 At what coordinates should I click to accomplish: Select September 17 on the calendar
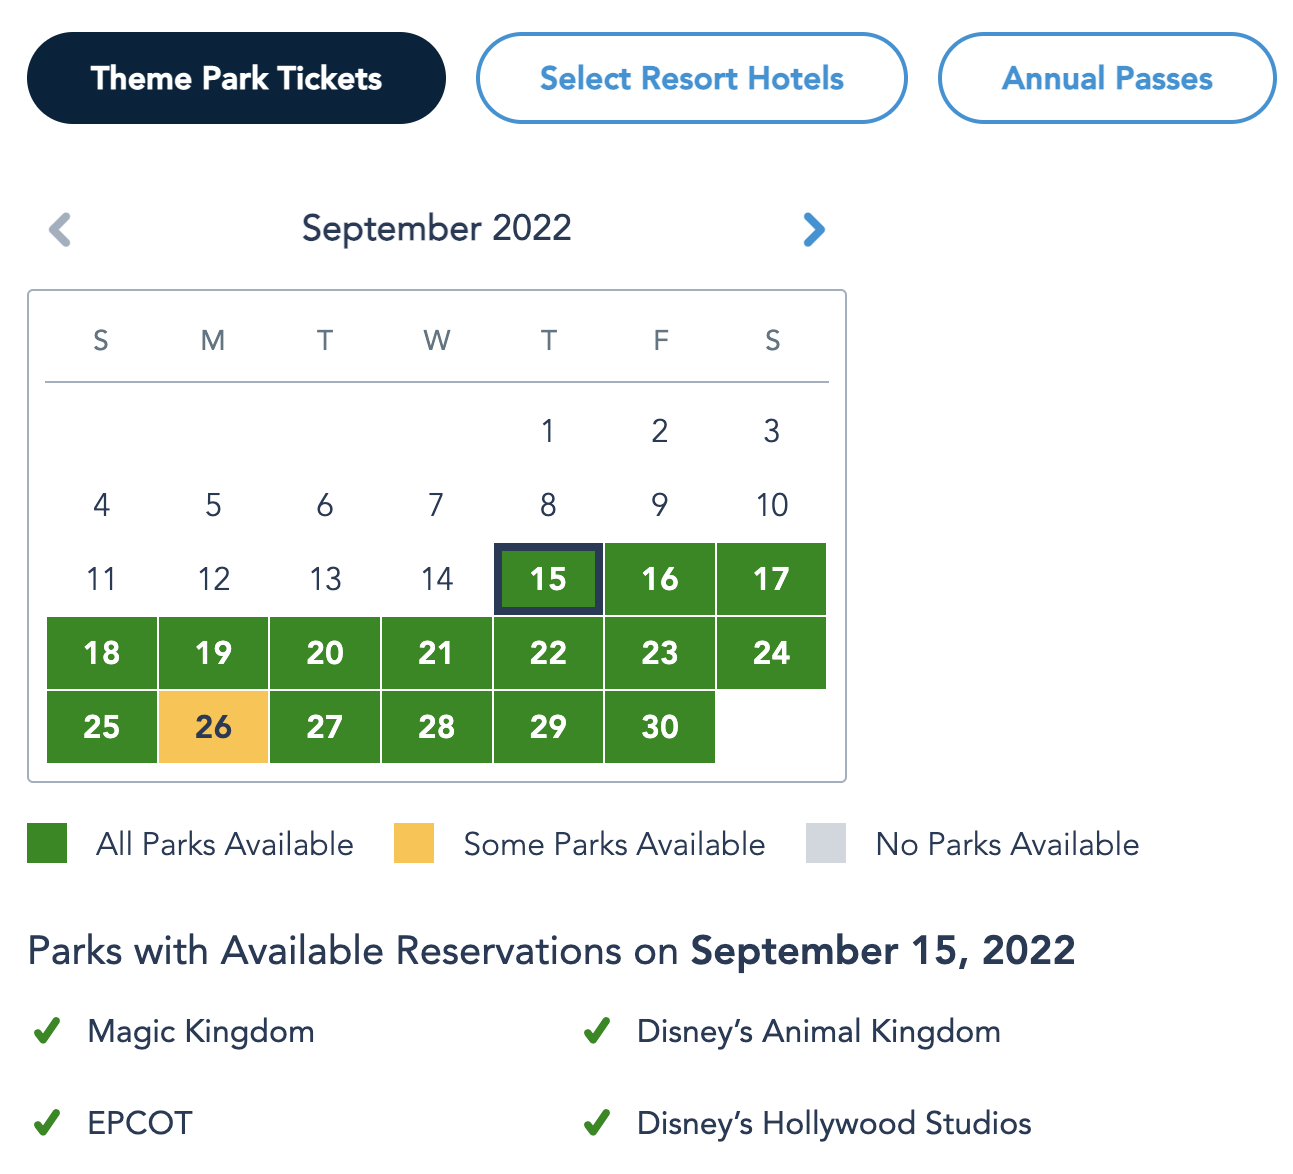coord(771,579)
